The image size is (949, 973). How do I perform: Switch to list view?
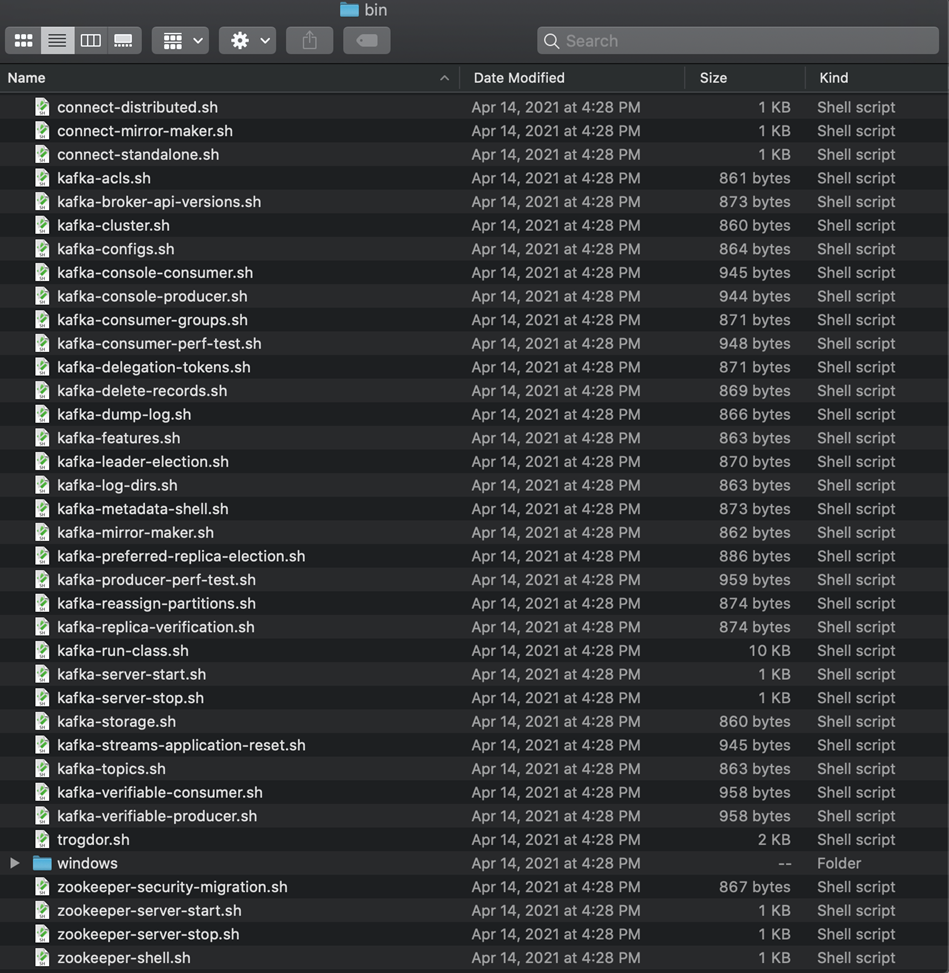pos(57,41)
